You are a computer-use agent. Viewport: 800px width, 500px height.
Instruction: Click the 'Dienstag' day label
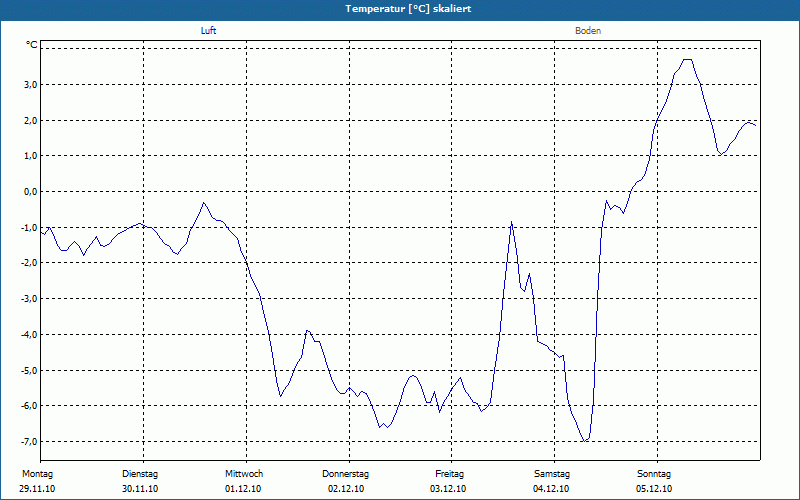coord(140,474)
